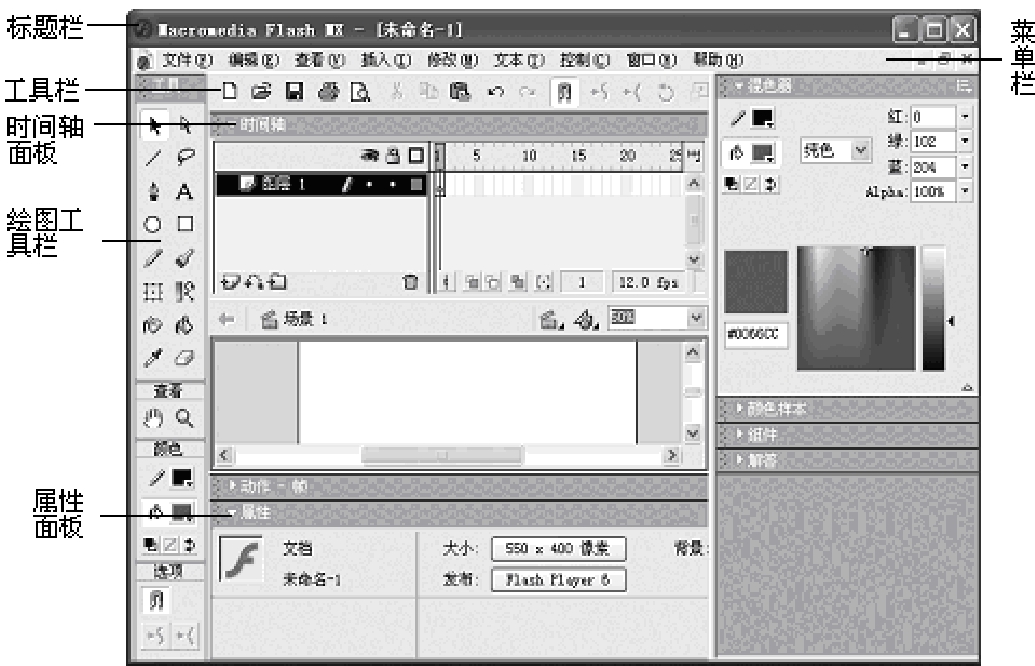Click the Edit Symbols button above stage
The width and height of the screenshot is (1035, 666).
(x=585, y=320)
